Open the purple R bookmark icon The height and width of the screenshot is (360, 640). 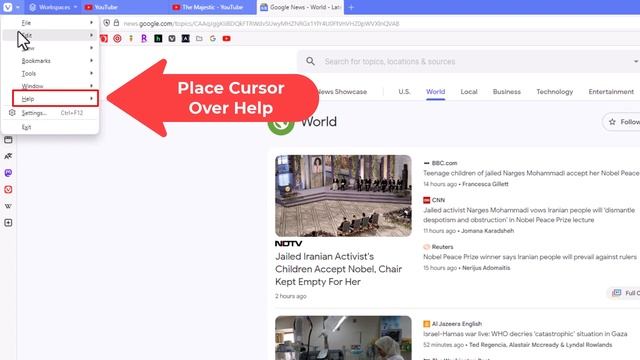[144, 38]
